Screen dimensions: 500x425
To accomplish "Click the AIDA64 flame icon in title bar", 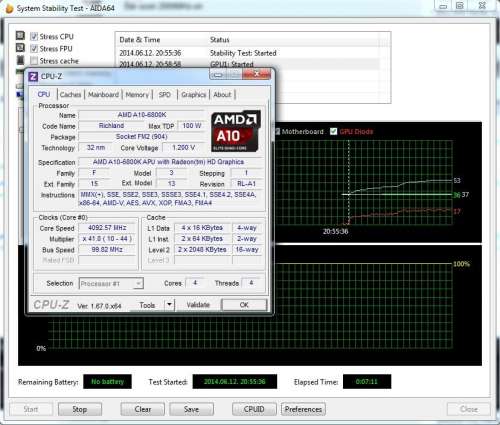I will [9, 8].
